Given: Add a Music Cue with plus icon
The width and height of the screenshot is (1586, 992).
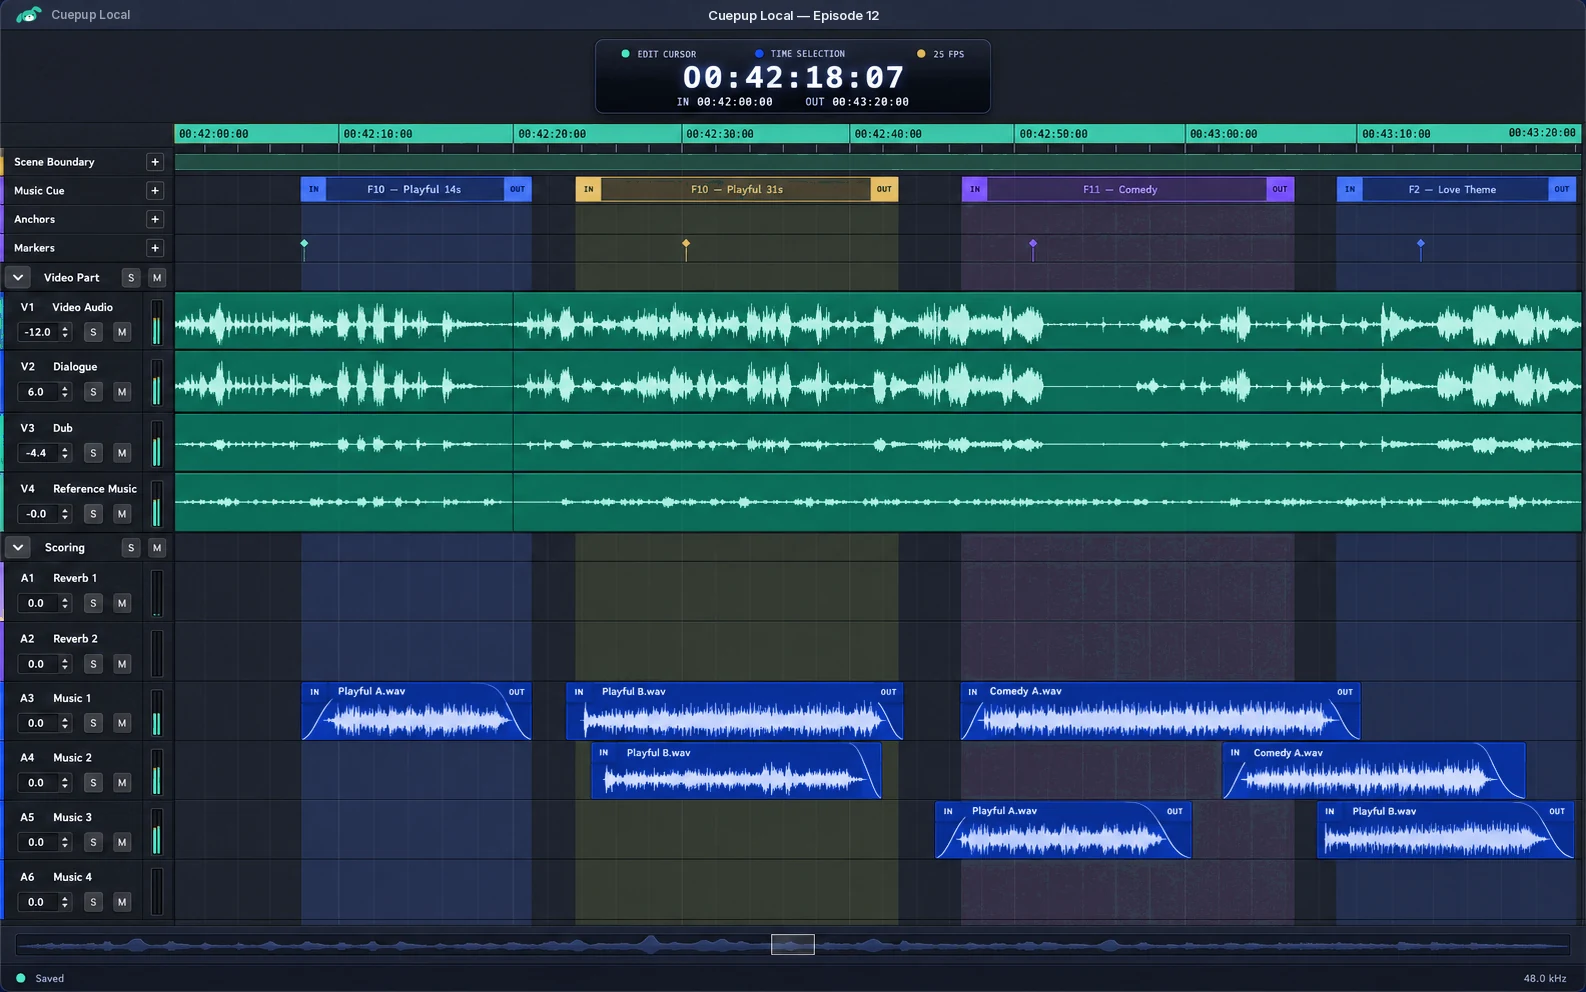Looking at the screenshot, I should point(155,190).
